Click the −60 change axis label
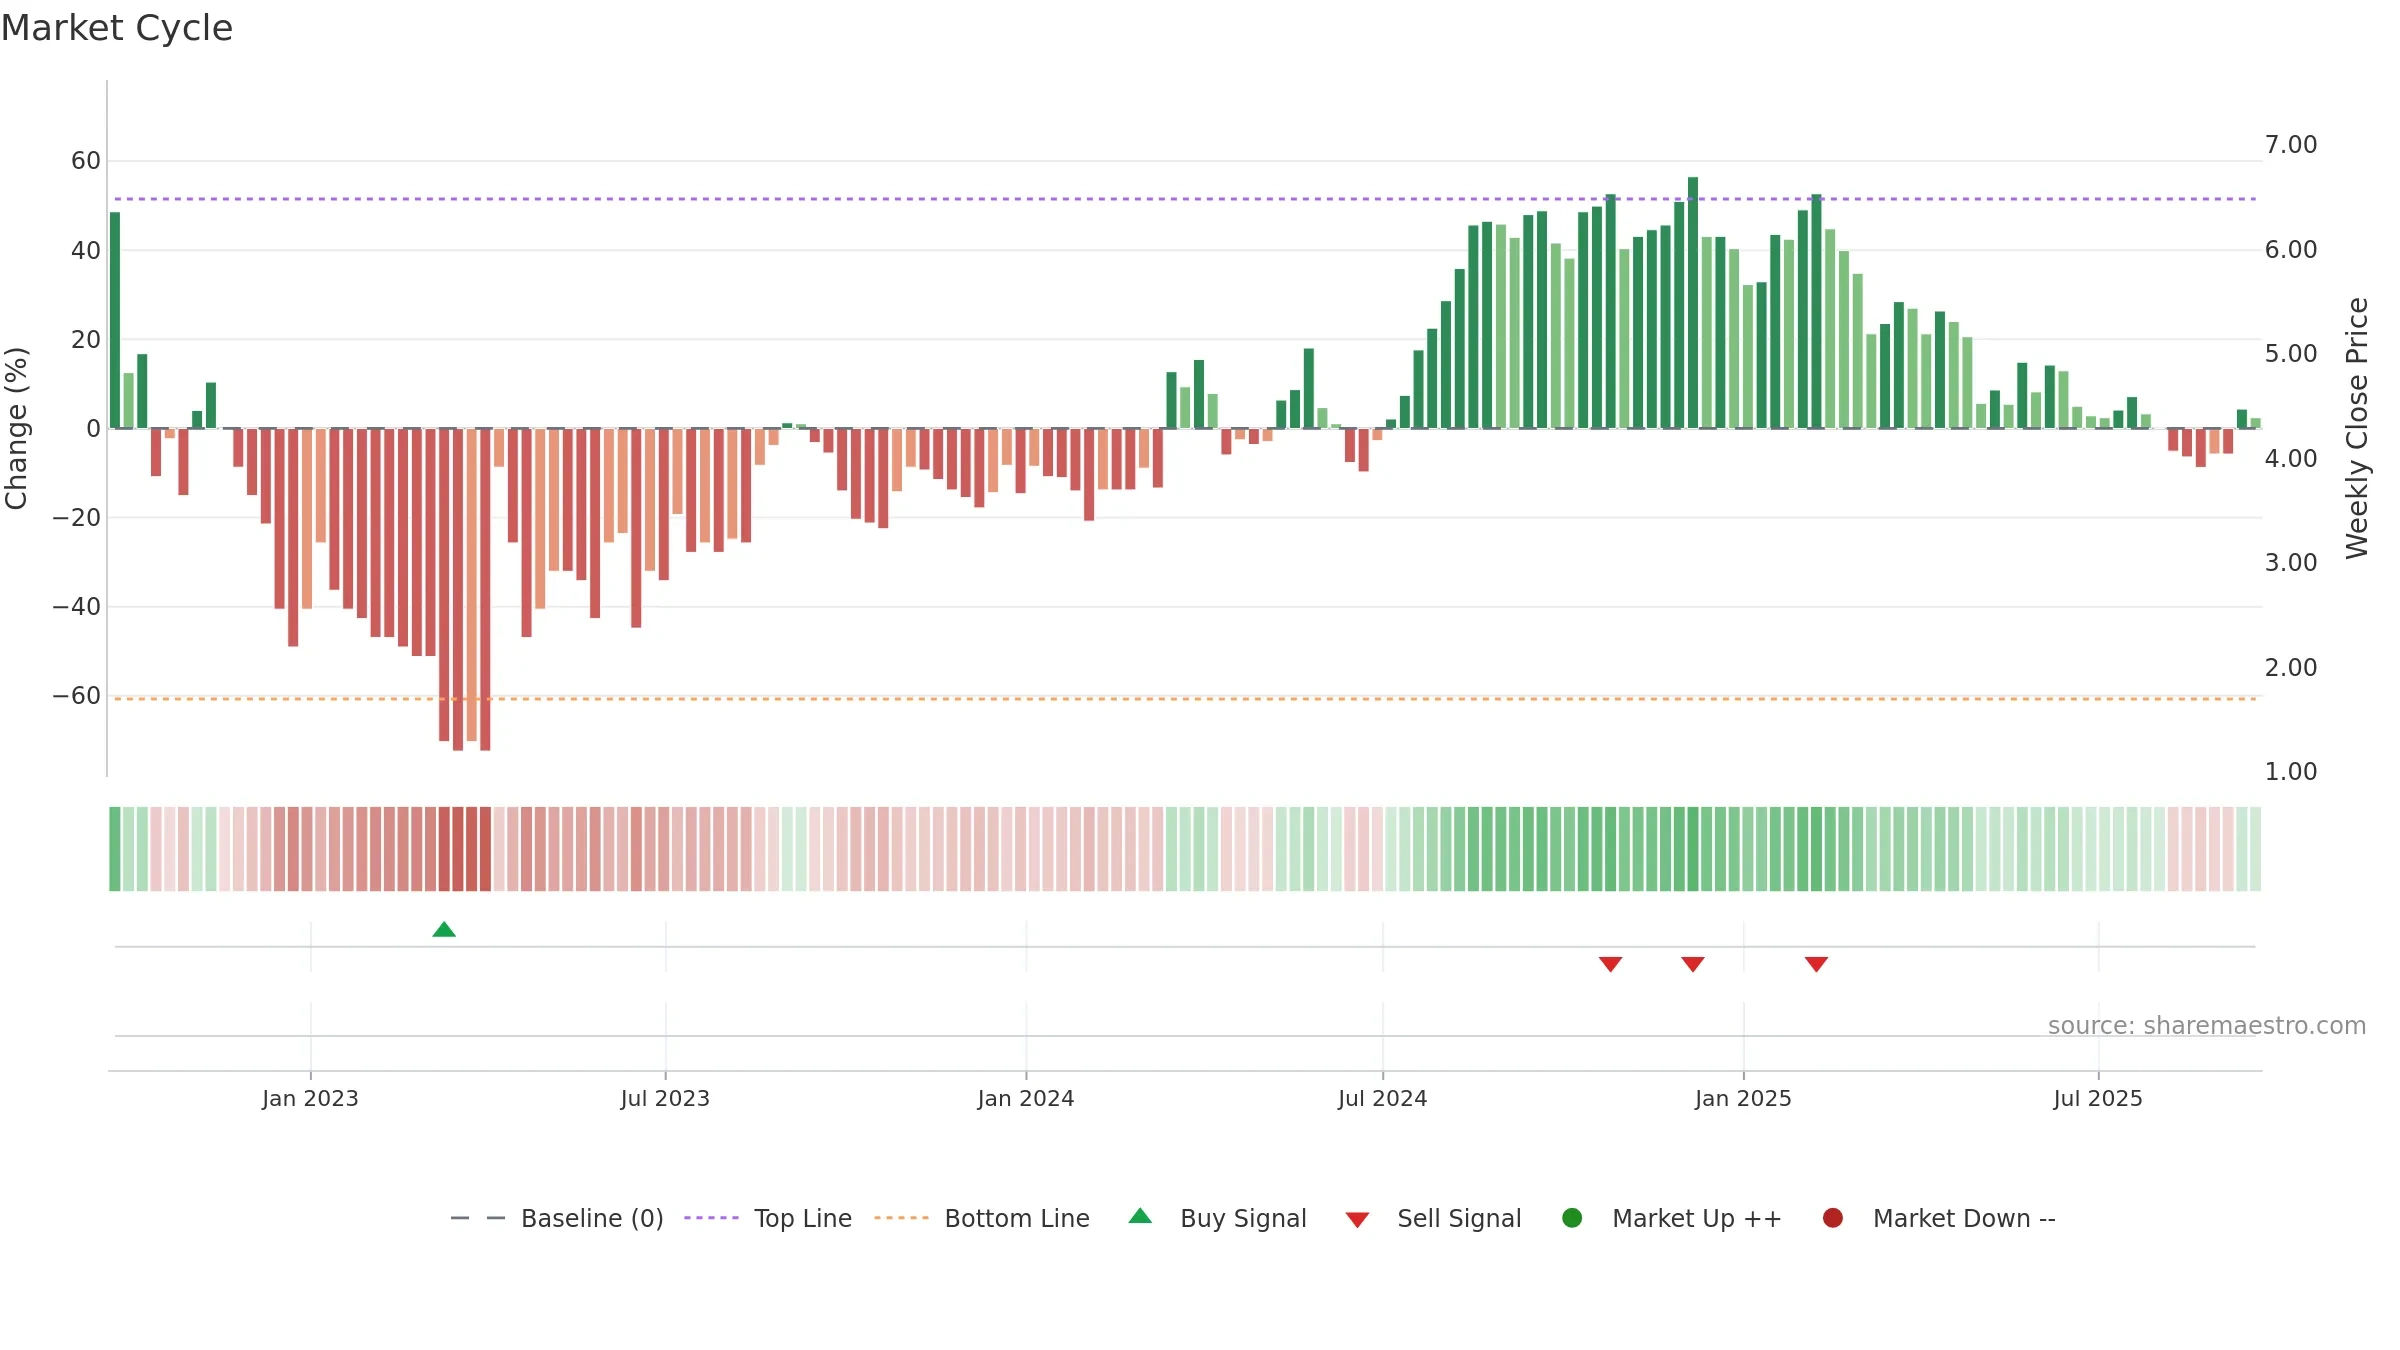Image resolution: width=2400 pixels, height=1350 pixels. point(76,696)
